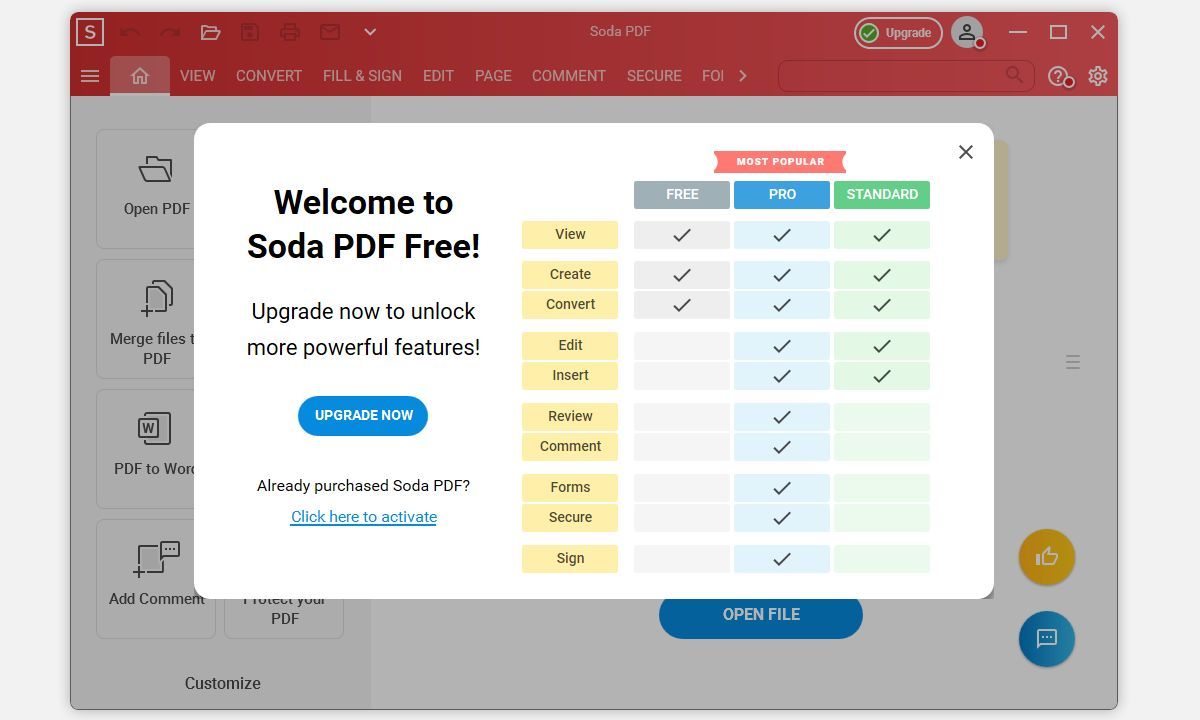This screenshot has width=1200, height=720.
Task: Reveal more ribbon tabs with the right arrow
Action: point(742,75)
